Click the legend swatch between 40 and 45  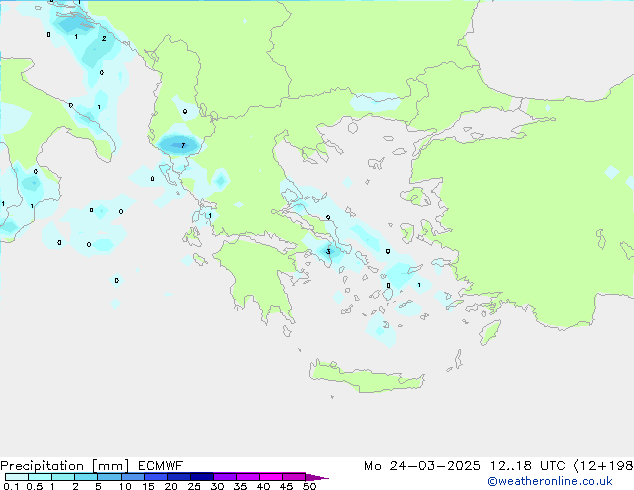(271, 477)
